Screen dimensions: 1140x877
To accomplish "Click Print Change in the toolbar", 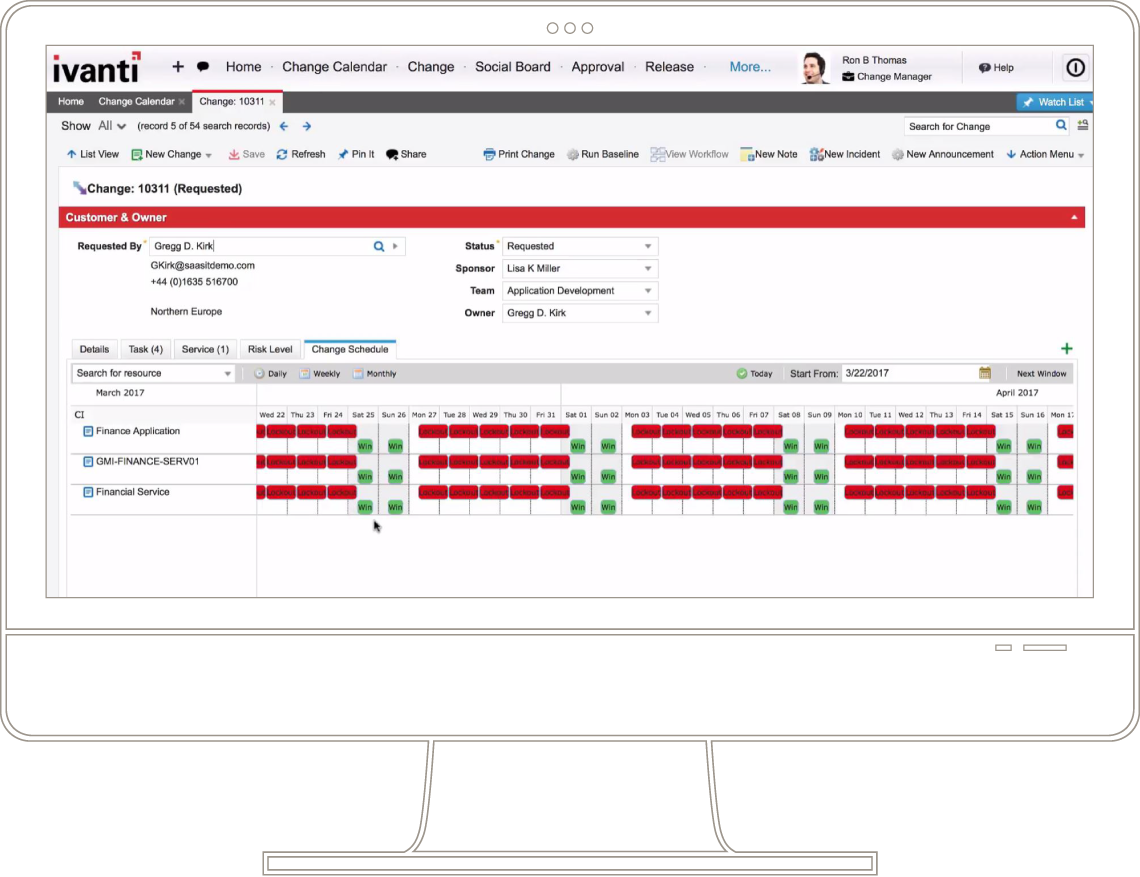I will 519,154.
